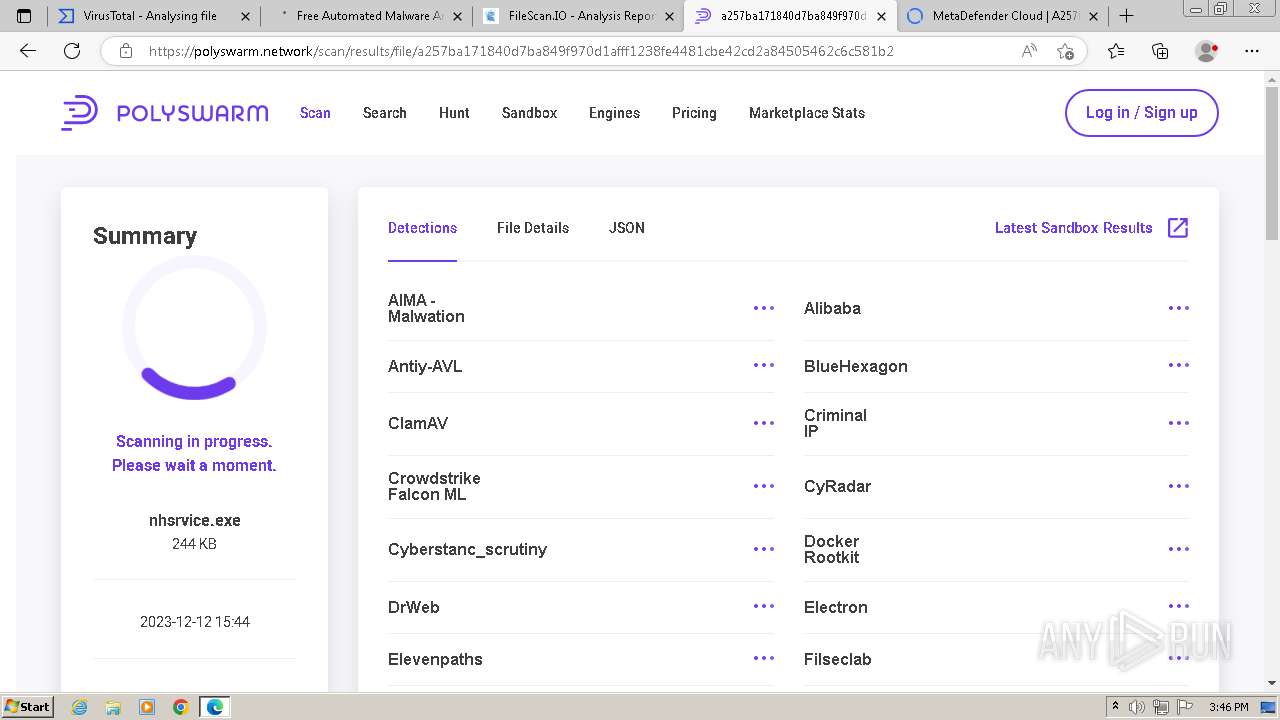Expand the AIMA - Malwation result dots
Image resolution: width=1280 pixels, height=720 pixels.
[764, 308]
